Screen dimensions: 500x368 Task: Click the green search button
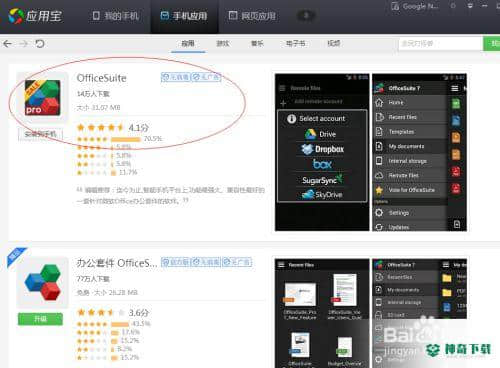(492, 44)
